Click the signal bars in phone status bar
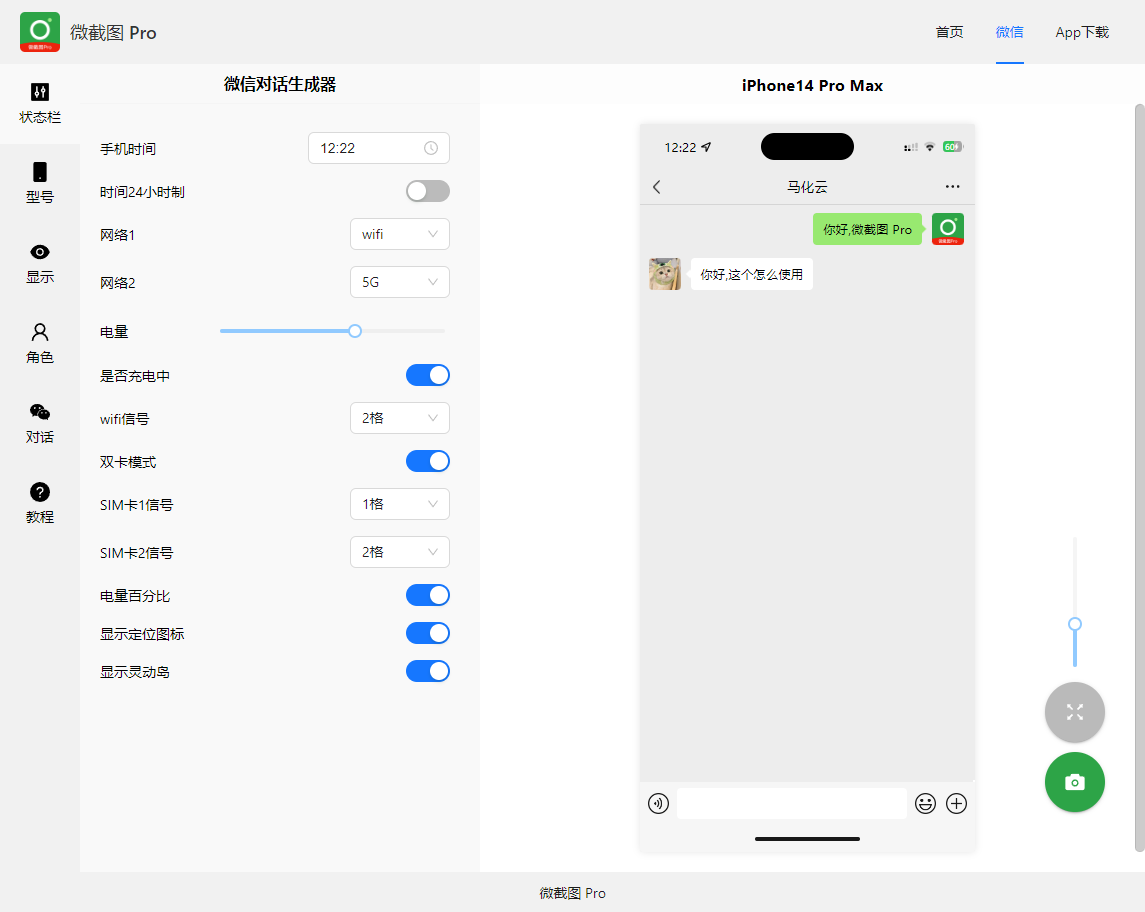This screenshot has width=1145, height=912. tap(911, 147)
